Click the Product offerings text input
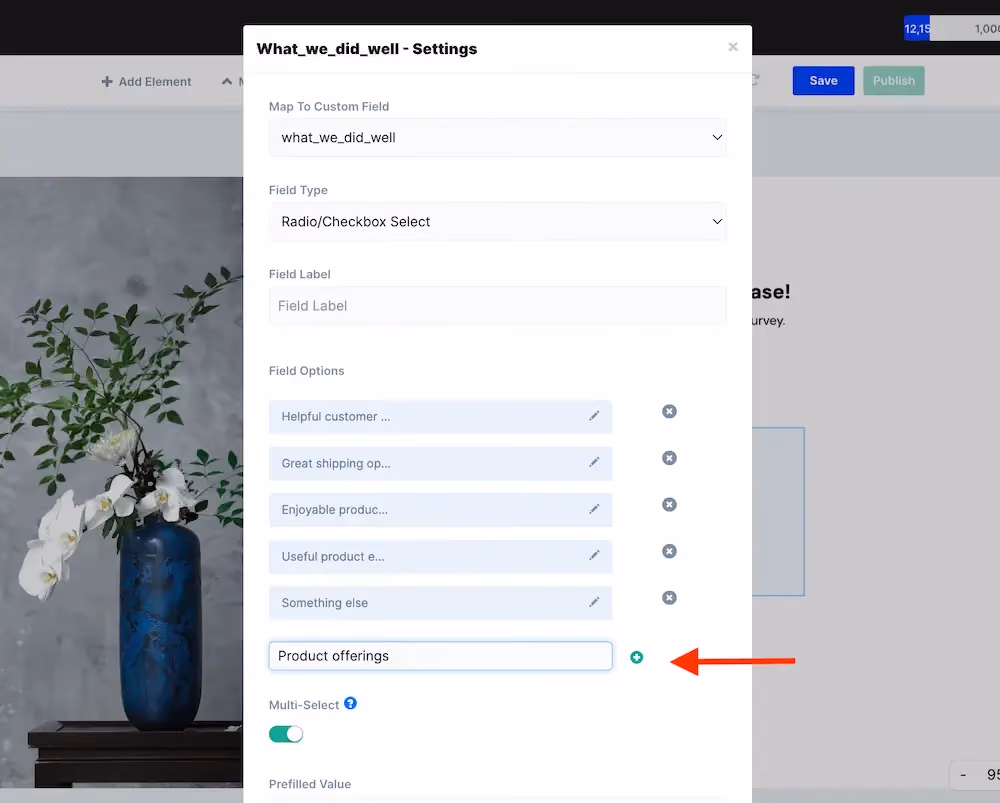Screen dimensions: 1000x803 (x=441, y=656)
